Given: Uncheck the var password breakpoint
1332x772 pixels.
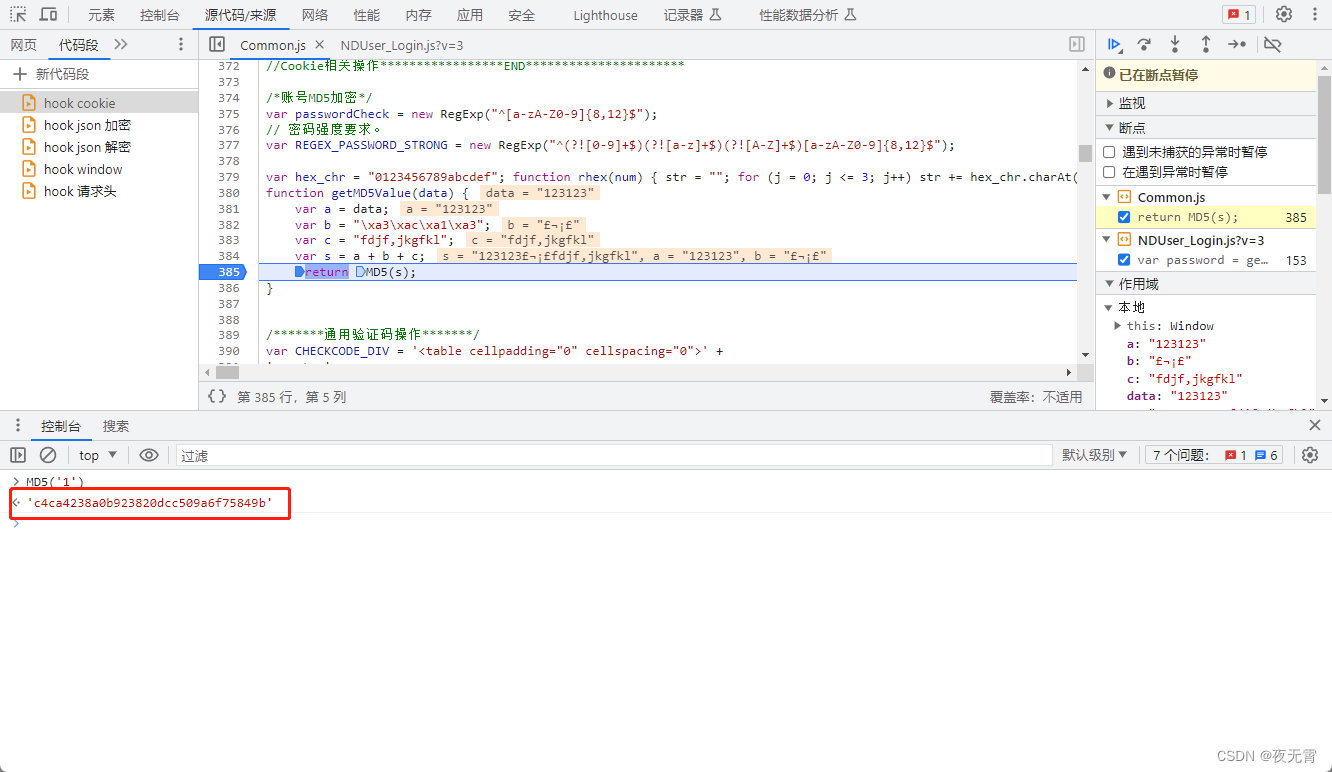Looking at the screenshot, I should (1124, 260).
